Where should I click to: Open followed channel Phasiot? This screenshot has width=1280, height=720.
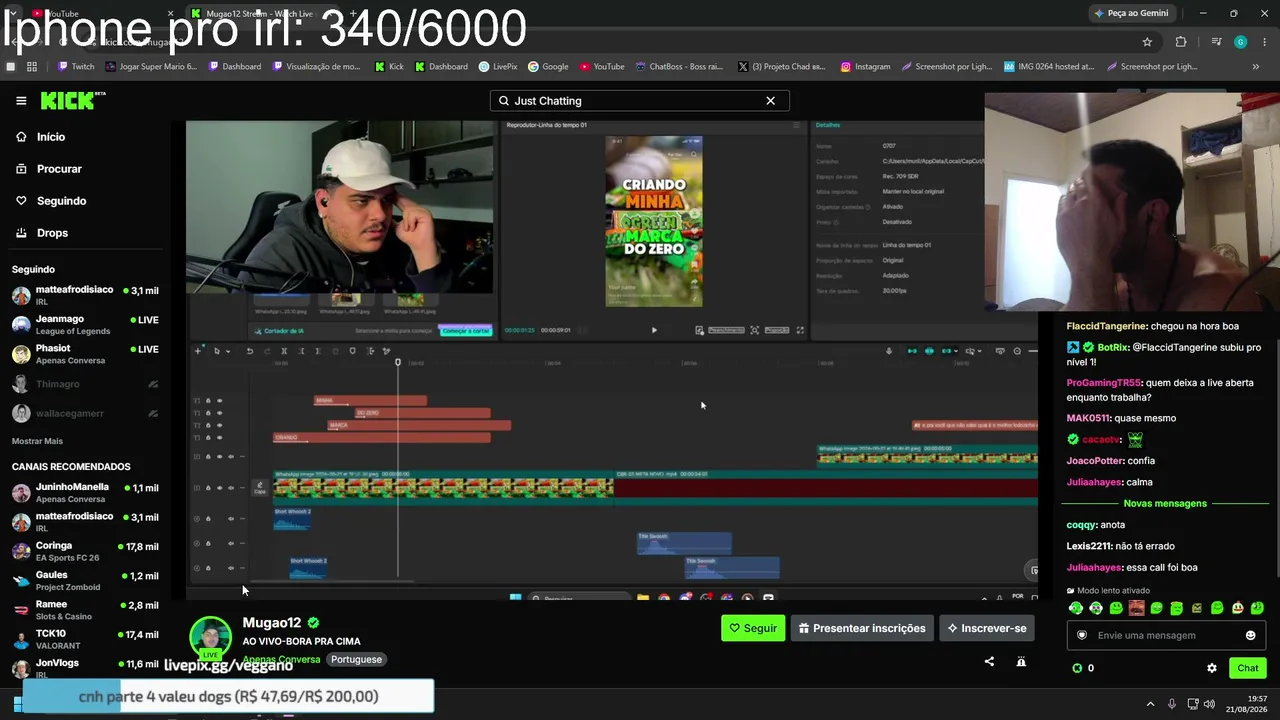[85, 354]
